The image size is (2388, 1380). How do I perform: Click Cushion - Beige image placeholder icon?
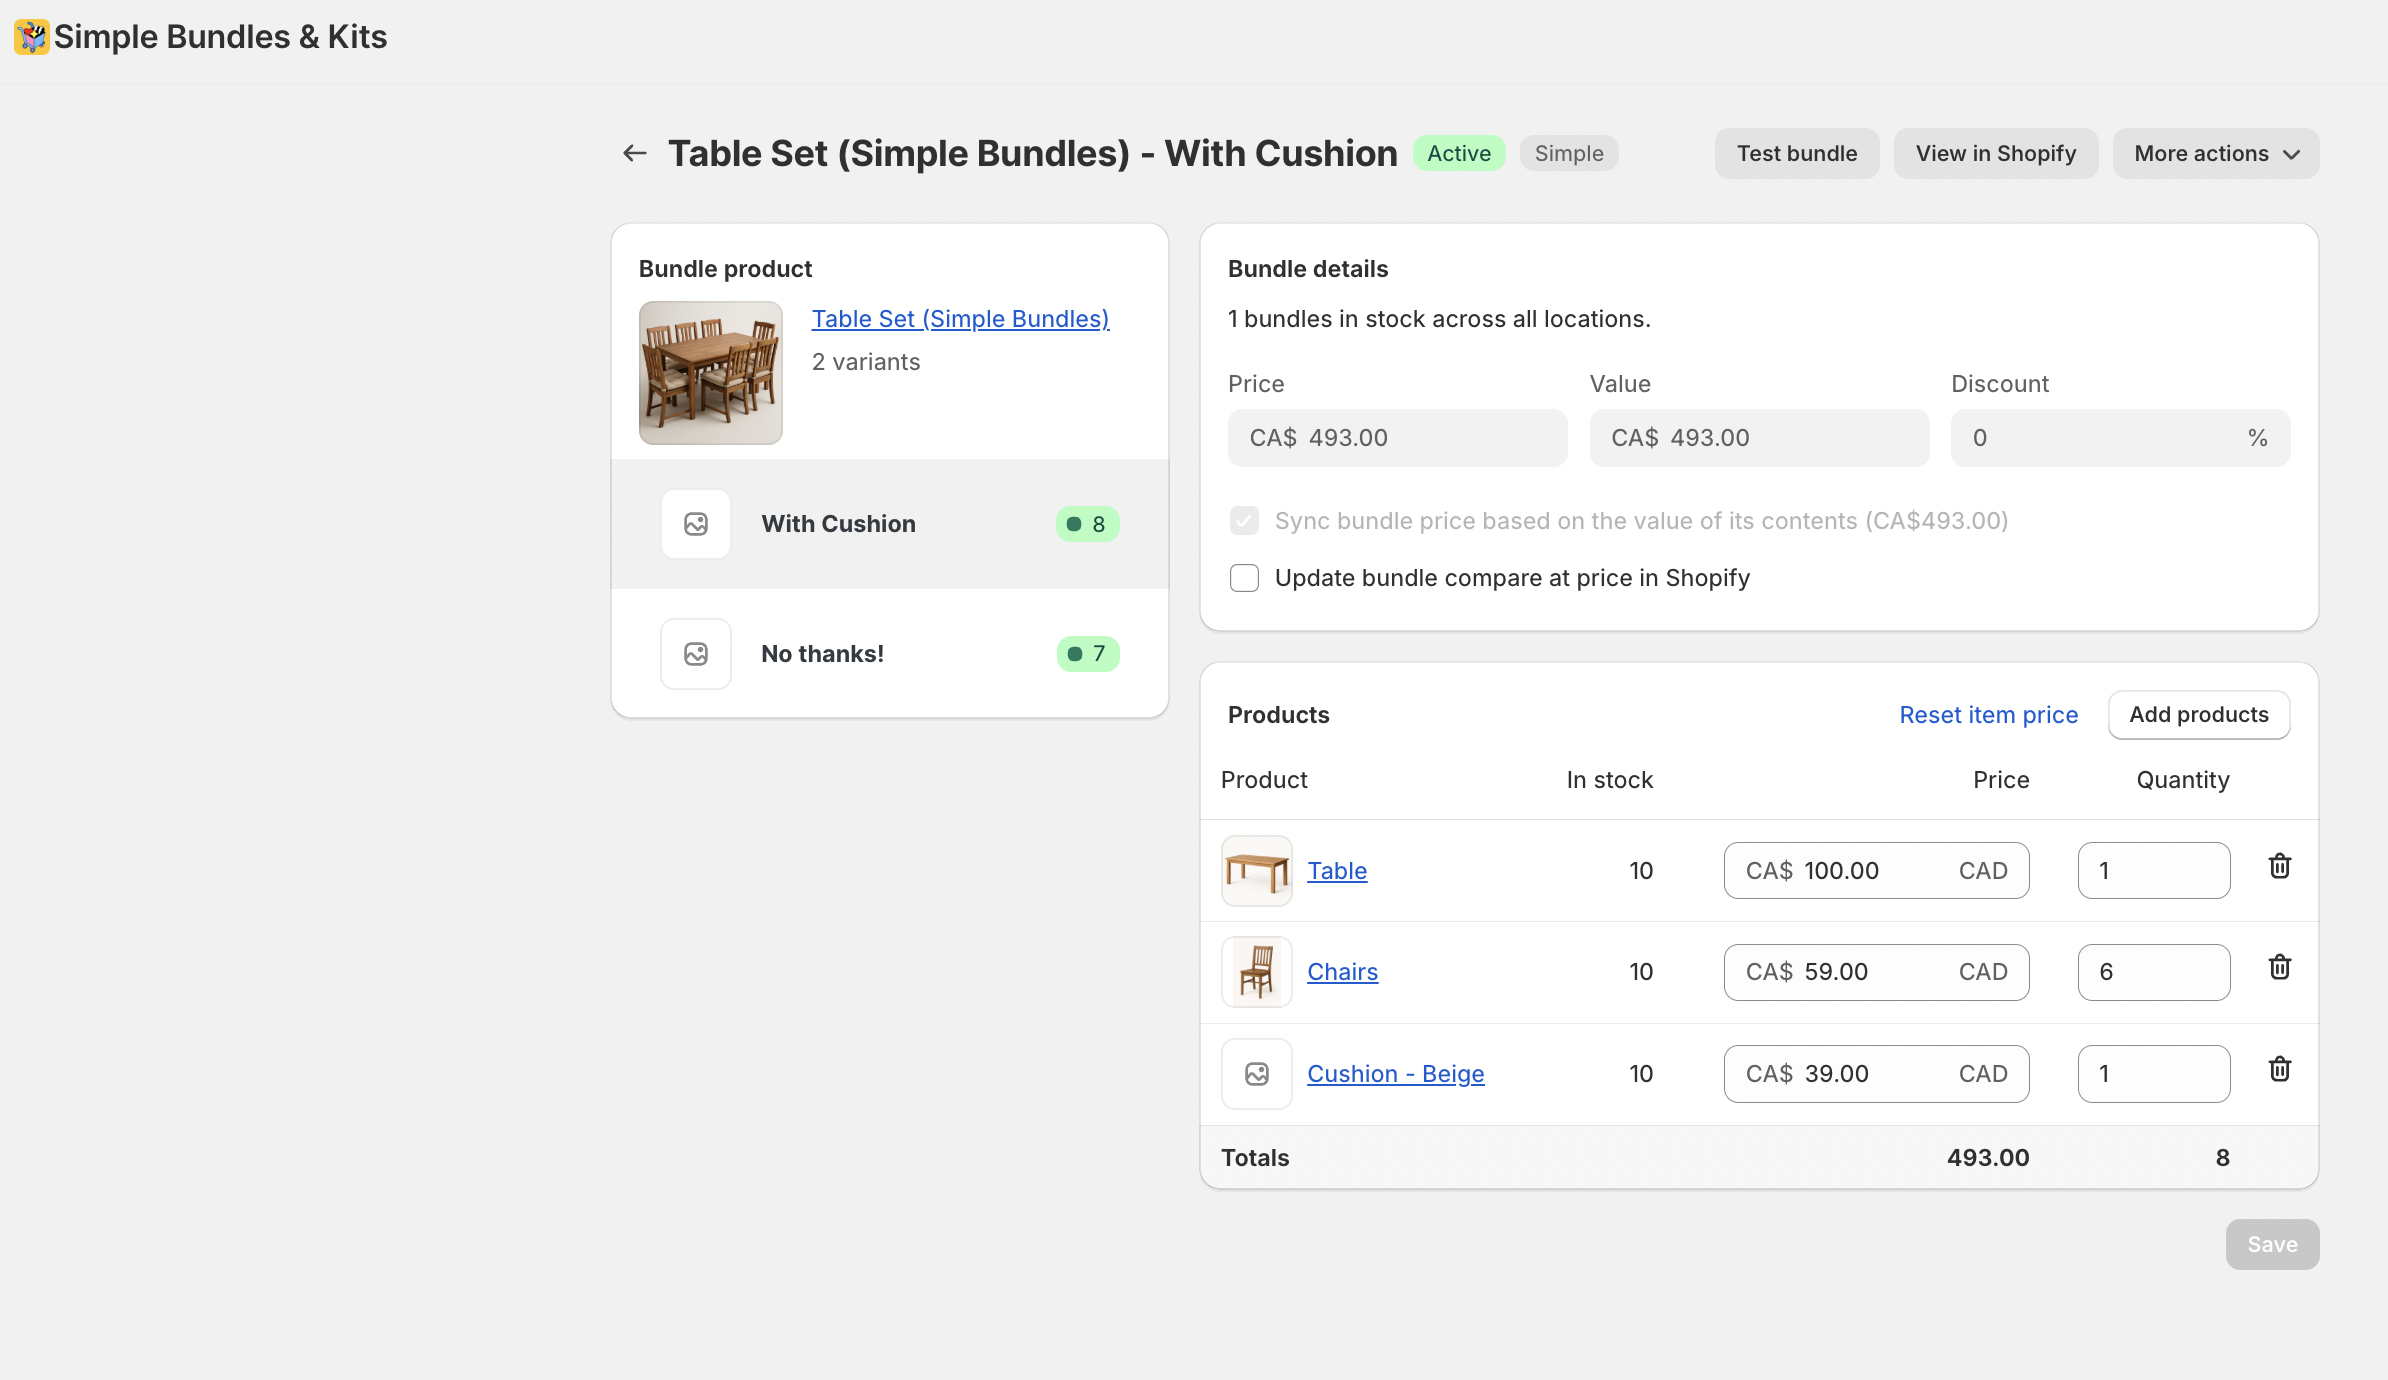1257,1074
